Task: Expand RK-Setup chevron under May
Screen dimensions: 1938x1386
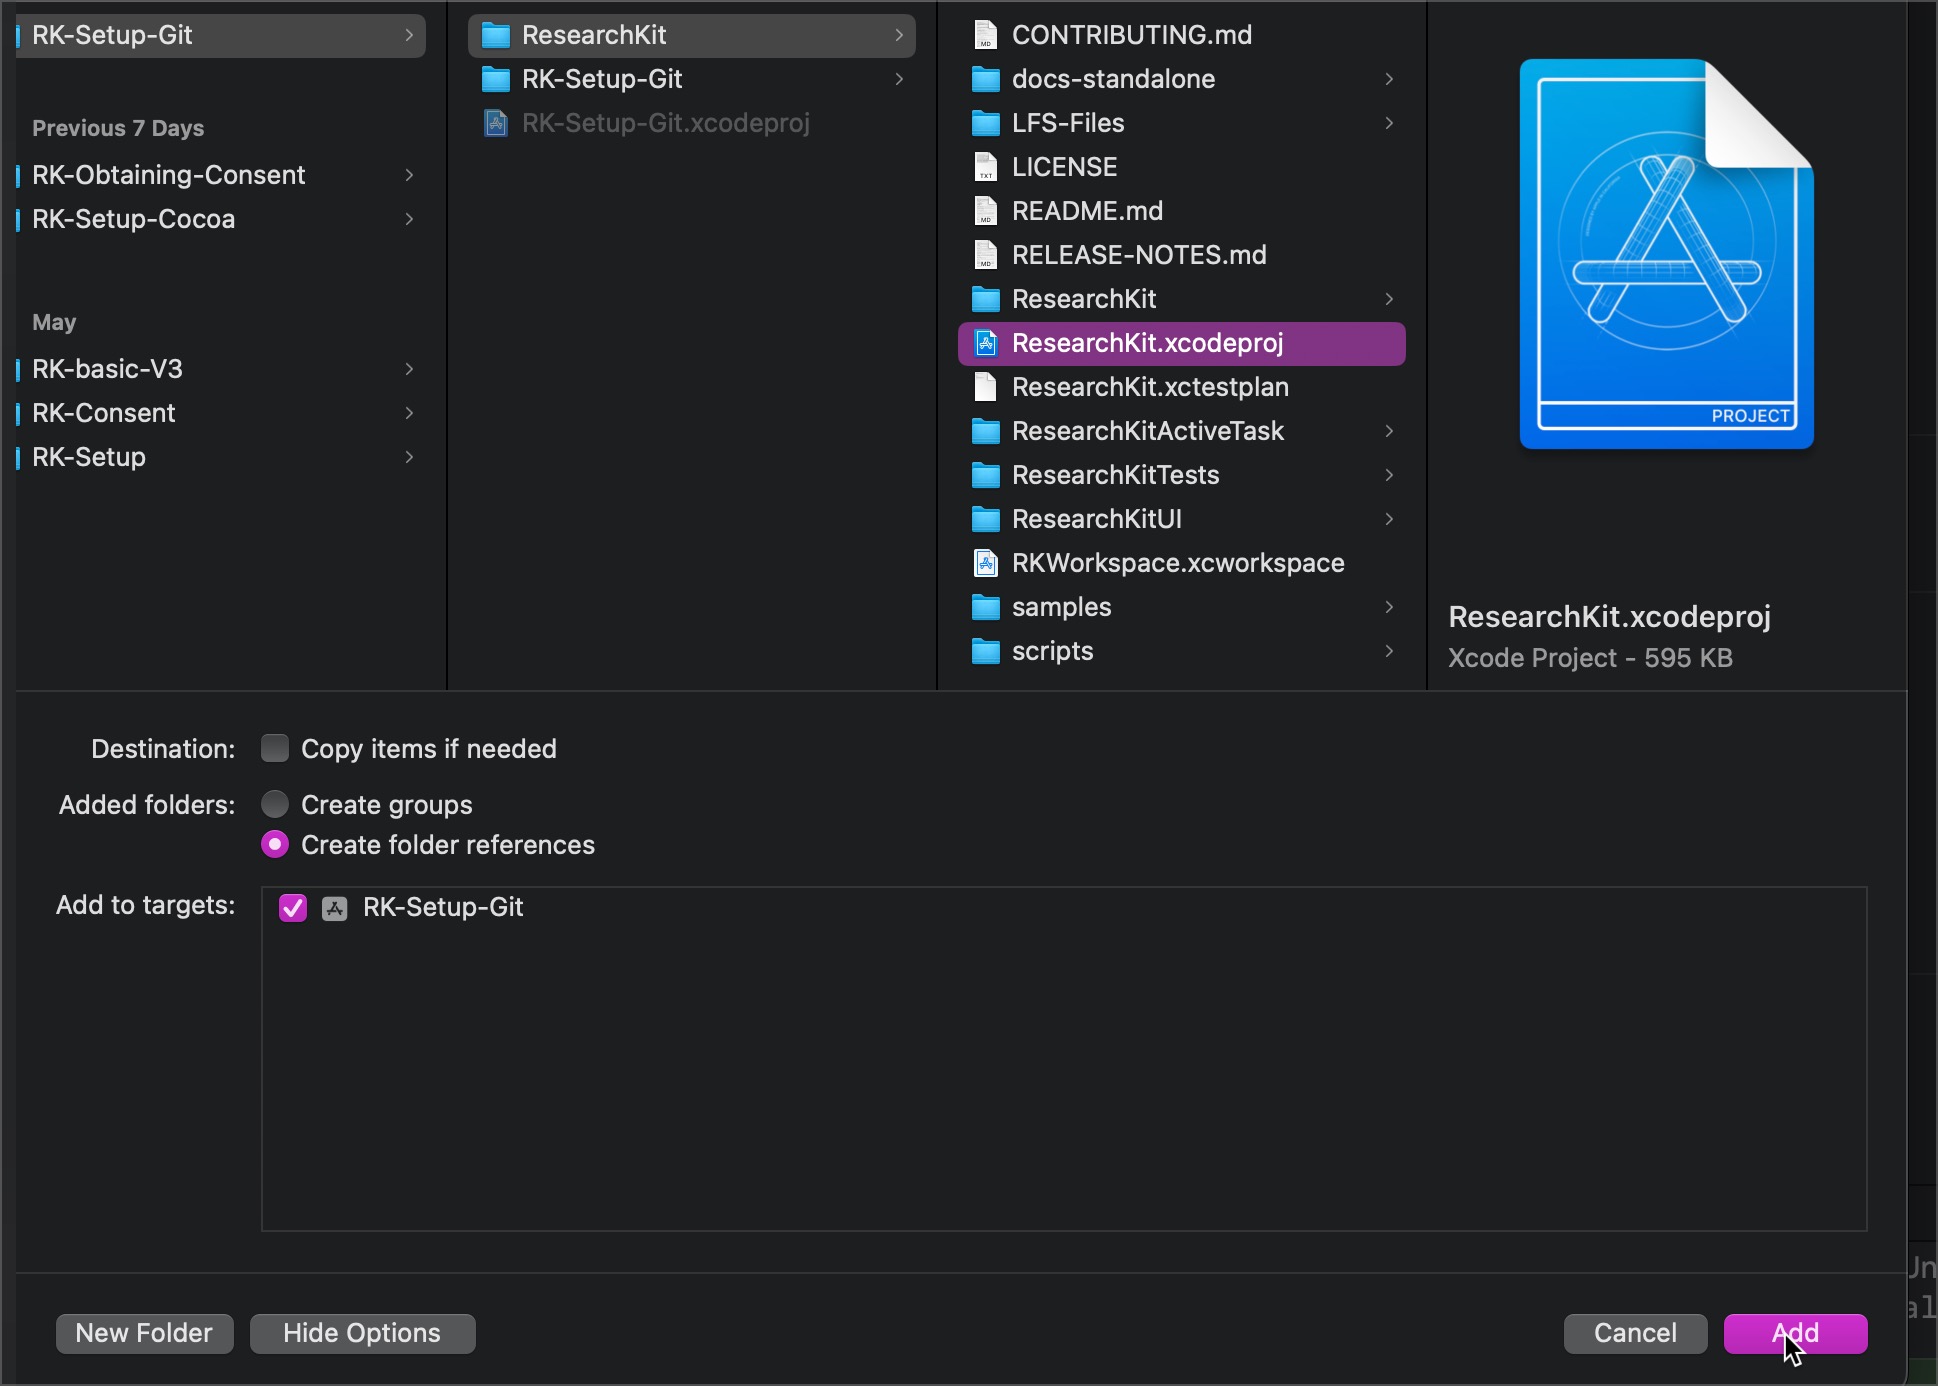Action: click(x=409, y=457)
